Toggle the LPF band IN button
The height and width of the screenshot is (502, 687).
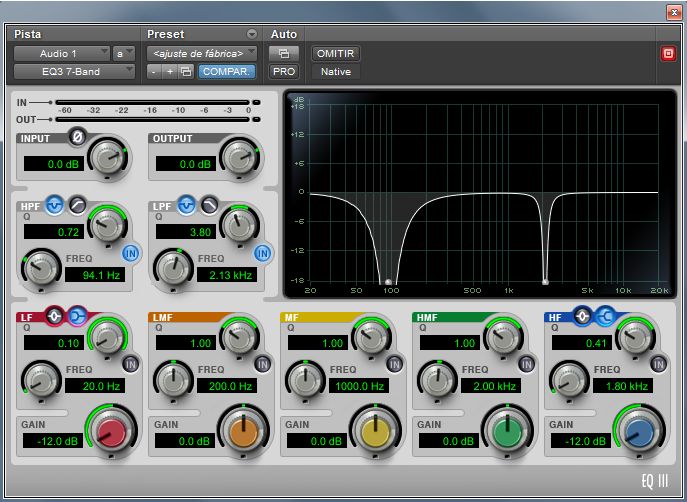tap(262, 252)
